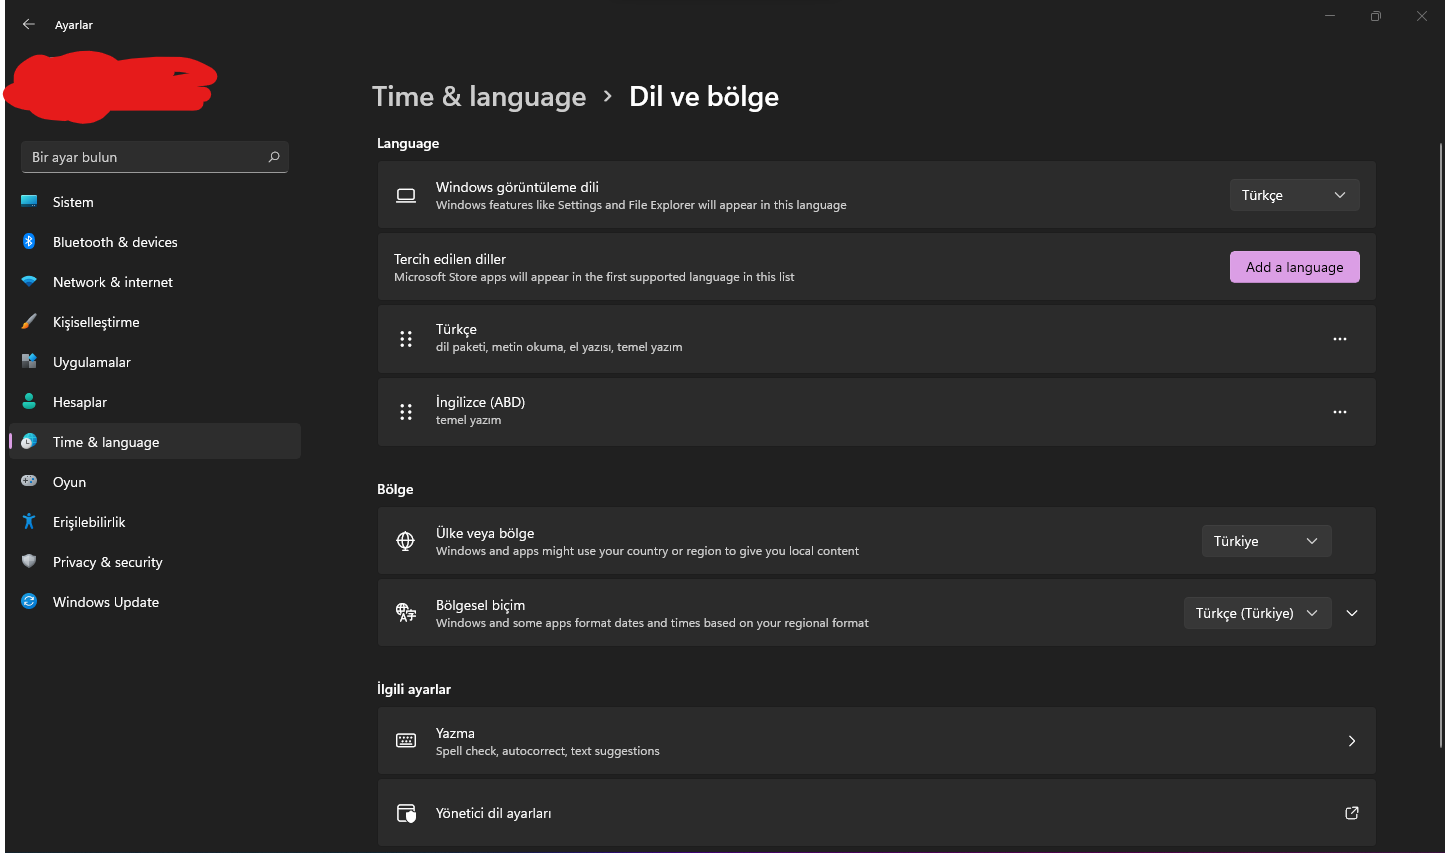
Task: Open Privacy & security settings
Action: (x=107, y=562)
